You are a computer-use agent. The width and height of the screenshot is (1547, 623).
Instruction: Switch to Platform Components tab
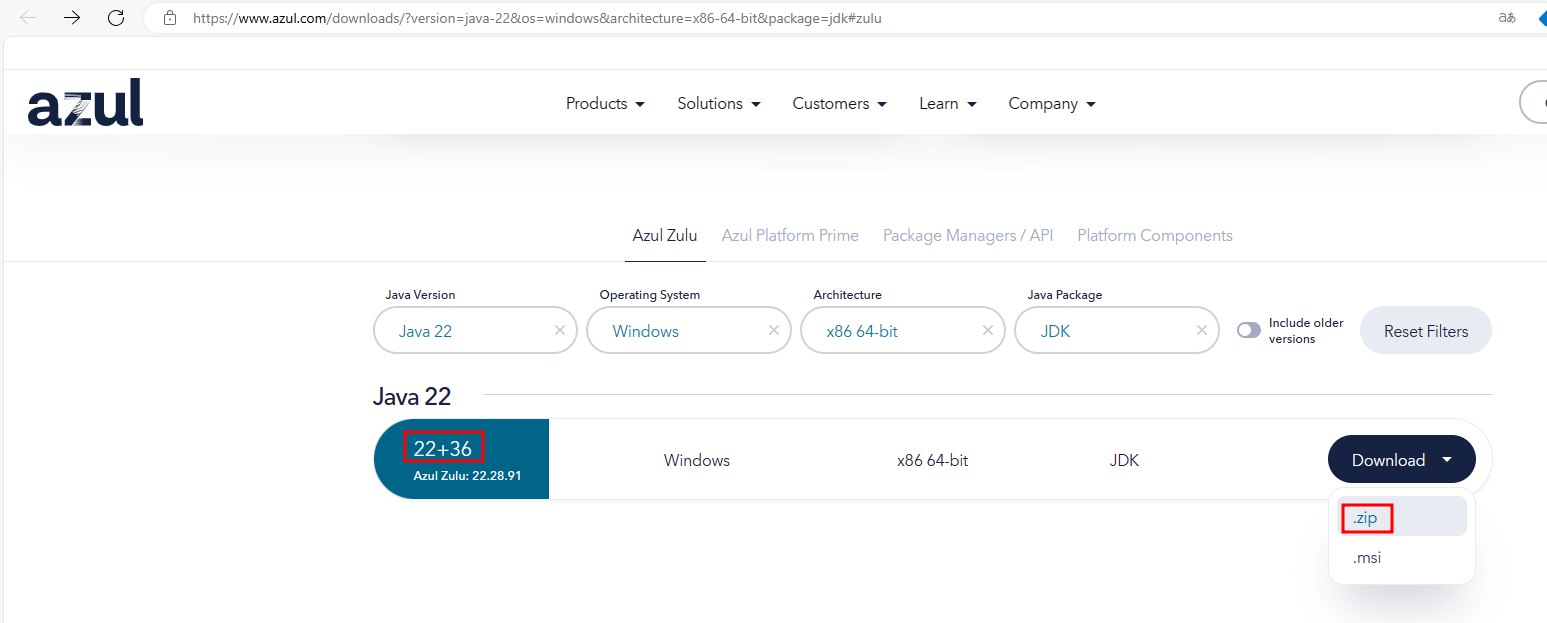1155,236
